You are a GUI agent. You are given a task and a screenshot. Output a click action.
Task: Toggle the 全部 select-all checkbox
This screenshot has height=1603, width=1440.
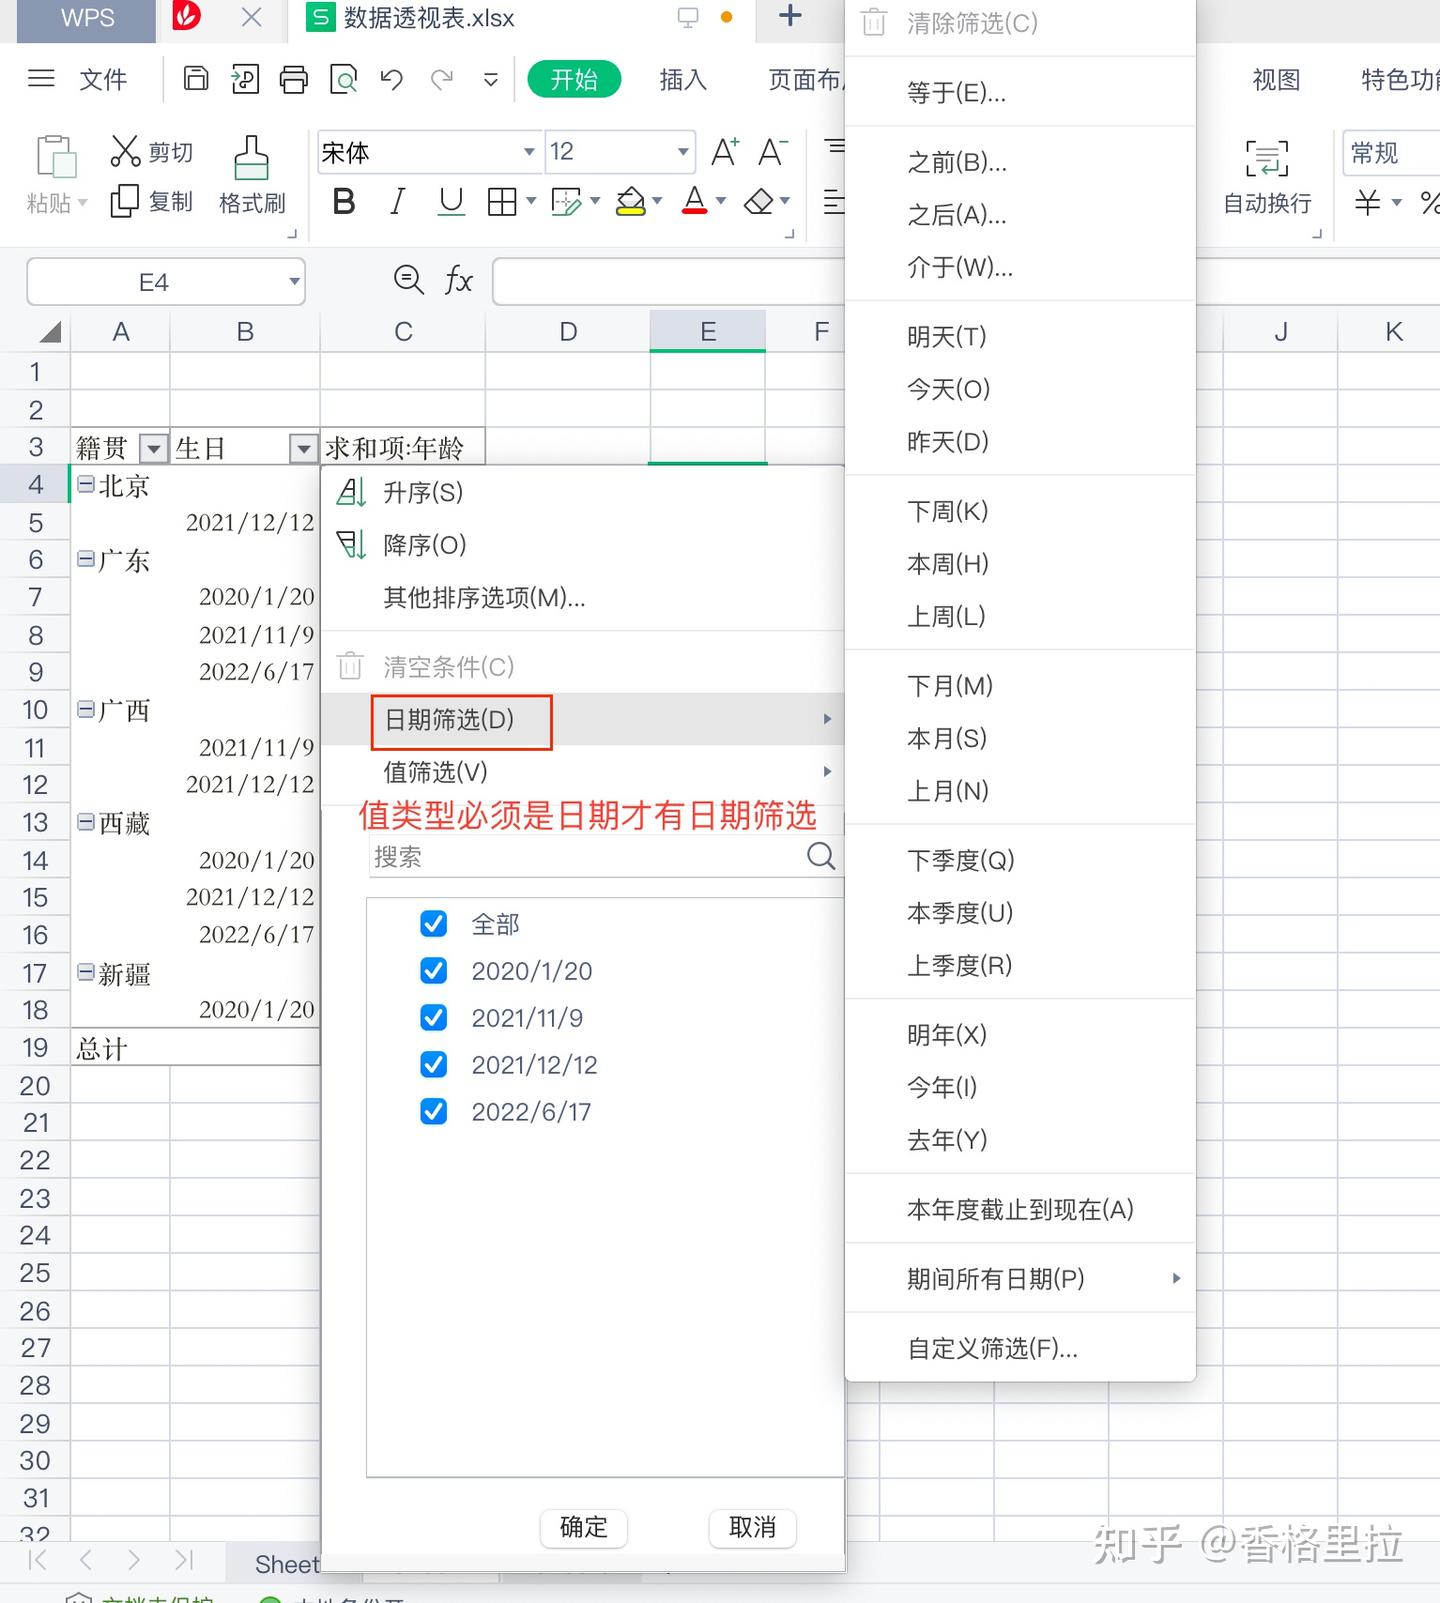pyautogui.click(x=434, y=924)
